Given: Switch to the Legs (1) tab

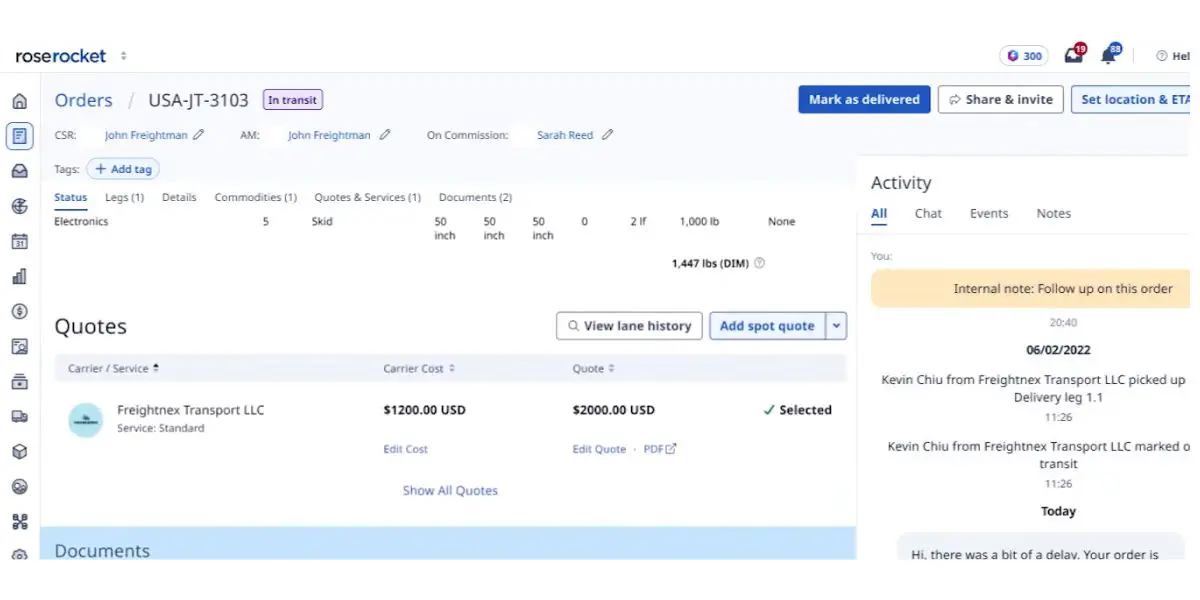Looking at the screenshot, I should click(125, 198).
